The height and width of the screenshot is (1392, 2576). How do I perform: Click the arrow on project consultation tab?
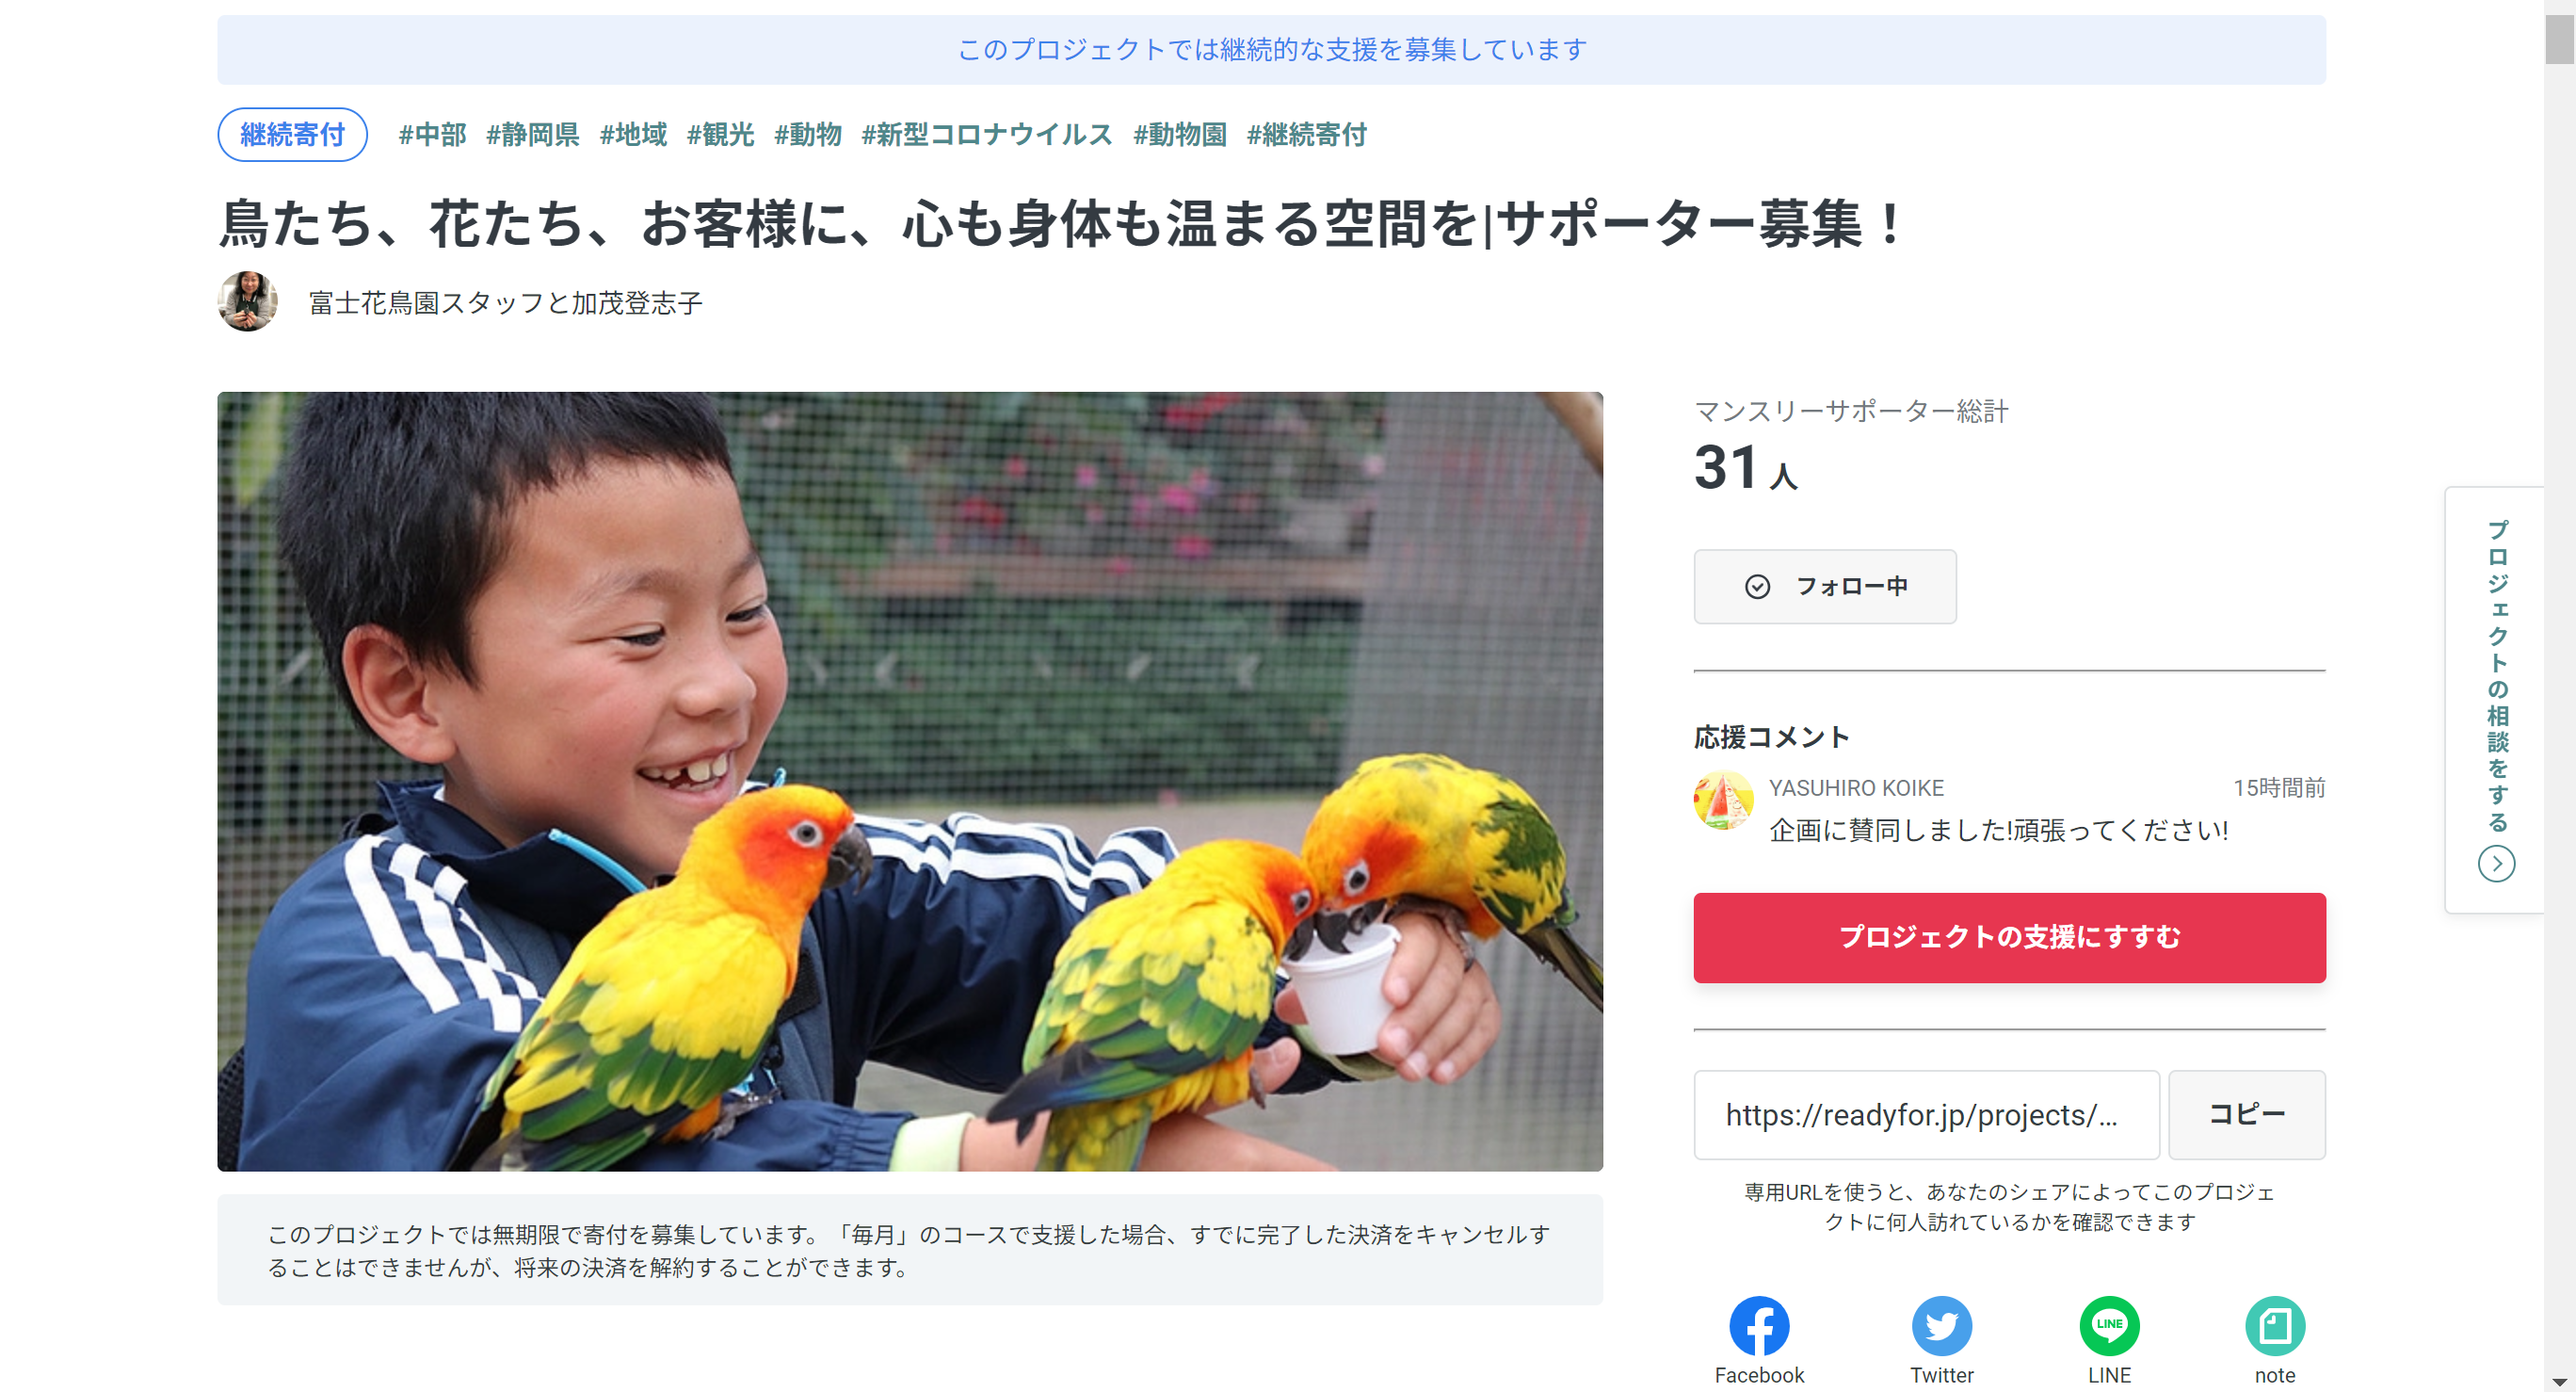click(2496, 863)
